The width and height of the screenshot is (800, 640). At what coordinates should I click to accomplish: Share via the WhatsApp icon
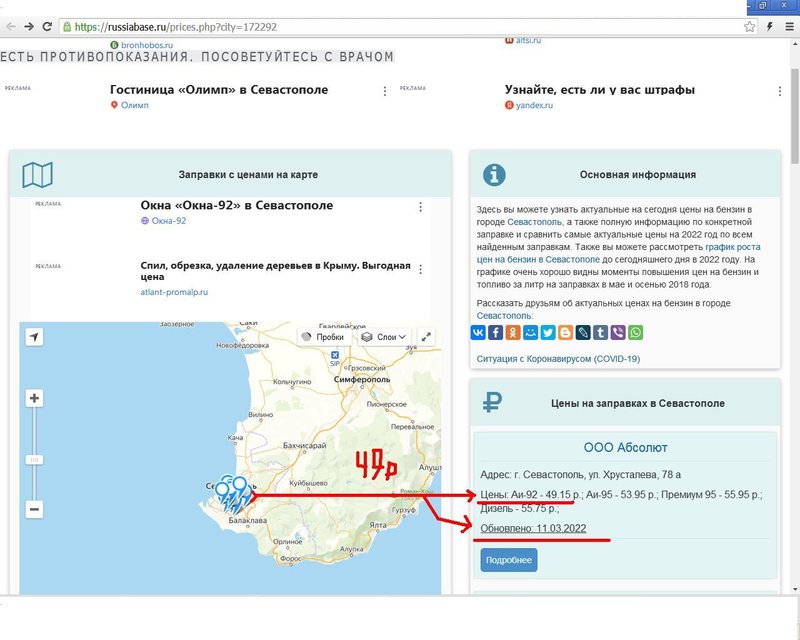tap(635, 333)
